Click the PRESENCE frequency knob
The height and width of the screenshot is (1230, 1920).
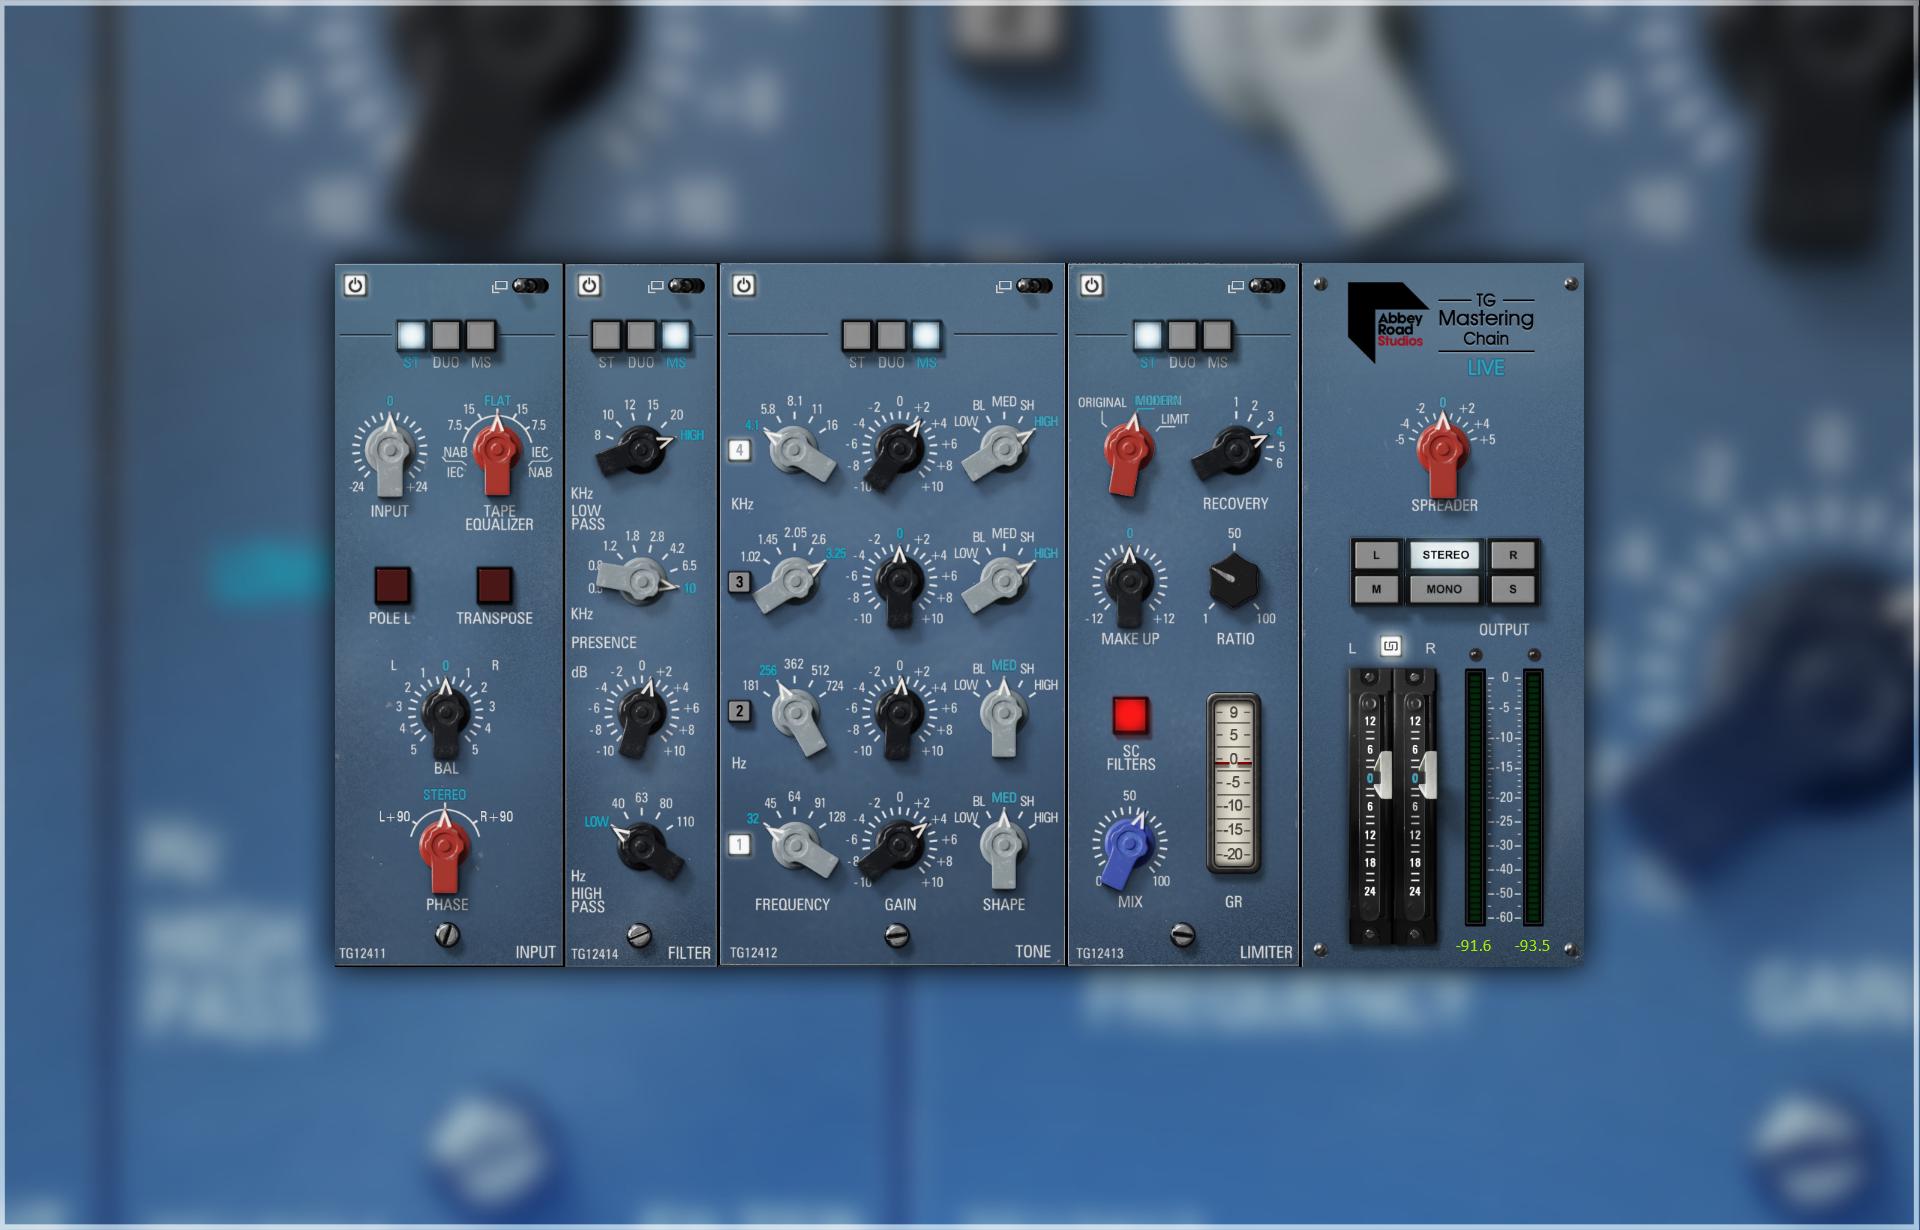pyautogui.click(x=640, y=580)
